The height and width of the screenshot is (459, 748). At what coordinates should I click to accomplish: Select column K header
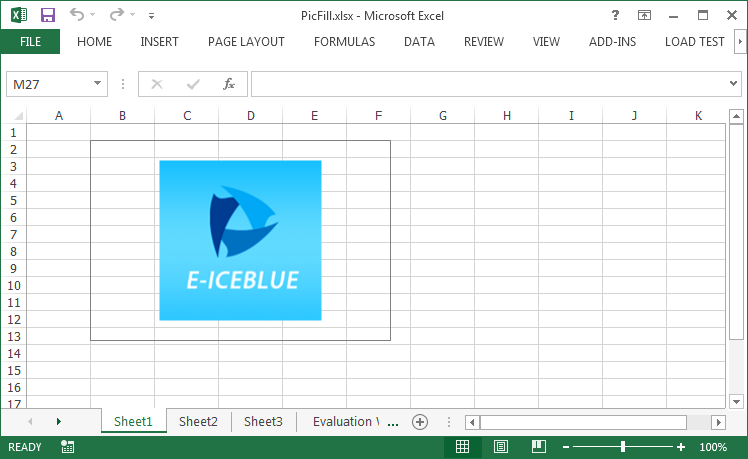[698, 115]
